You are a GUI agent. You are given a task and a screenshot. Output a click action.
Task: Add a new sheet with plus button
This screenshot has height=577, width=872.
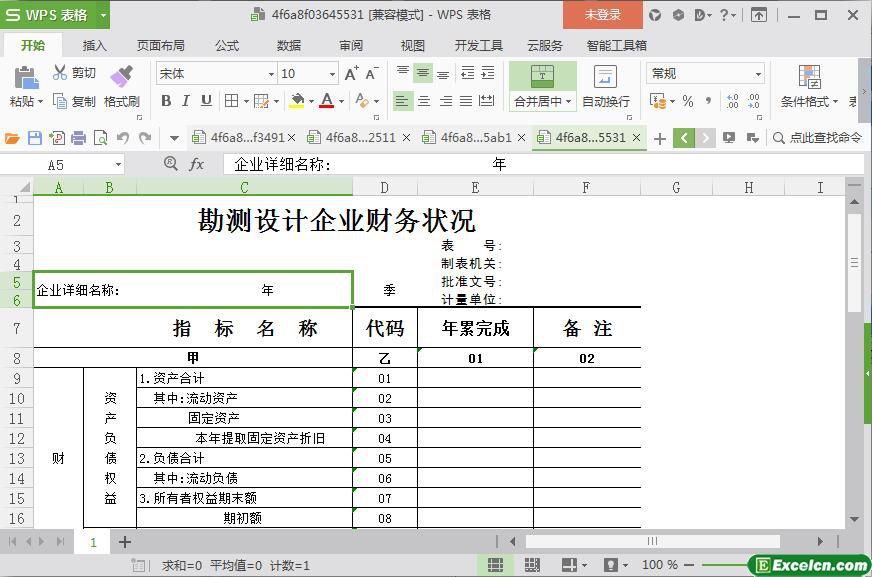[x=125, y=541]
